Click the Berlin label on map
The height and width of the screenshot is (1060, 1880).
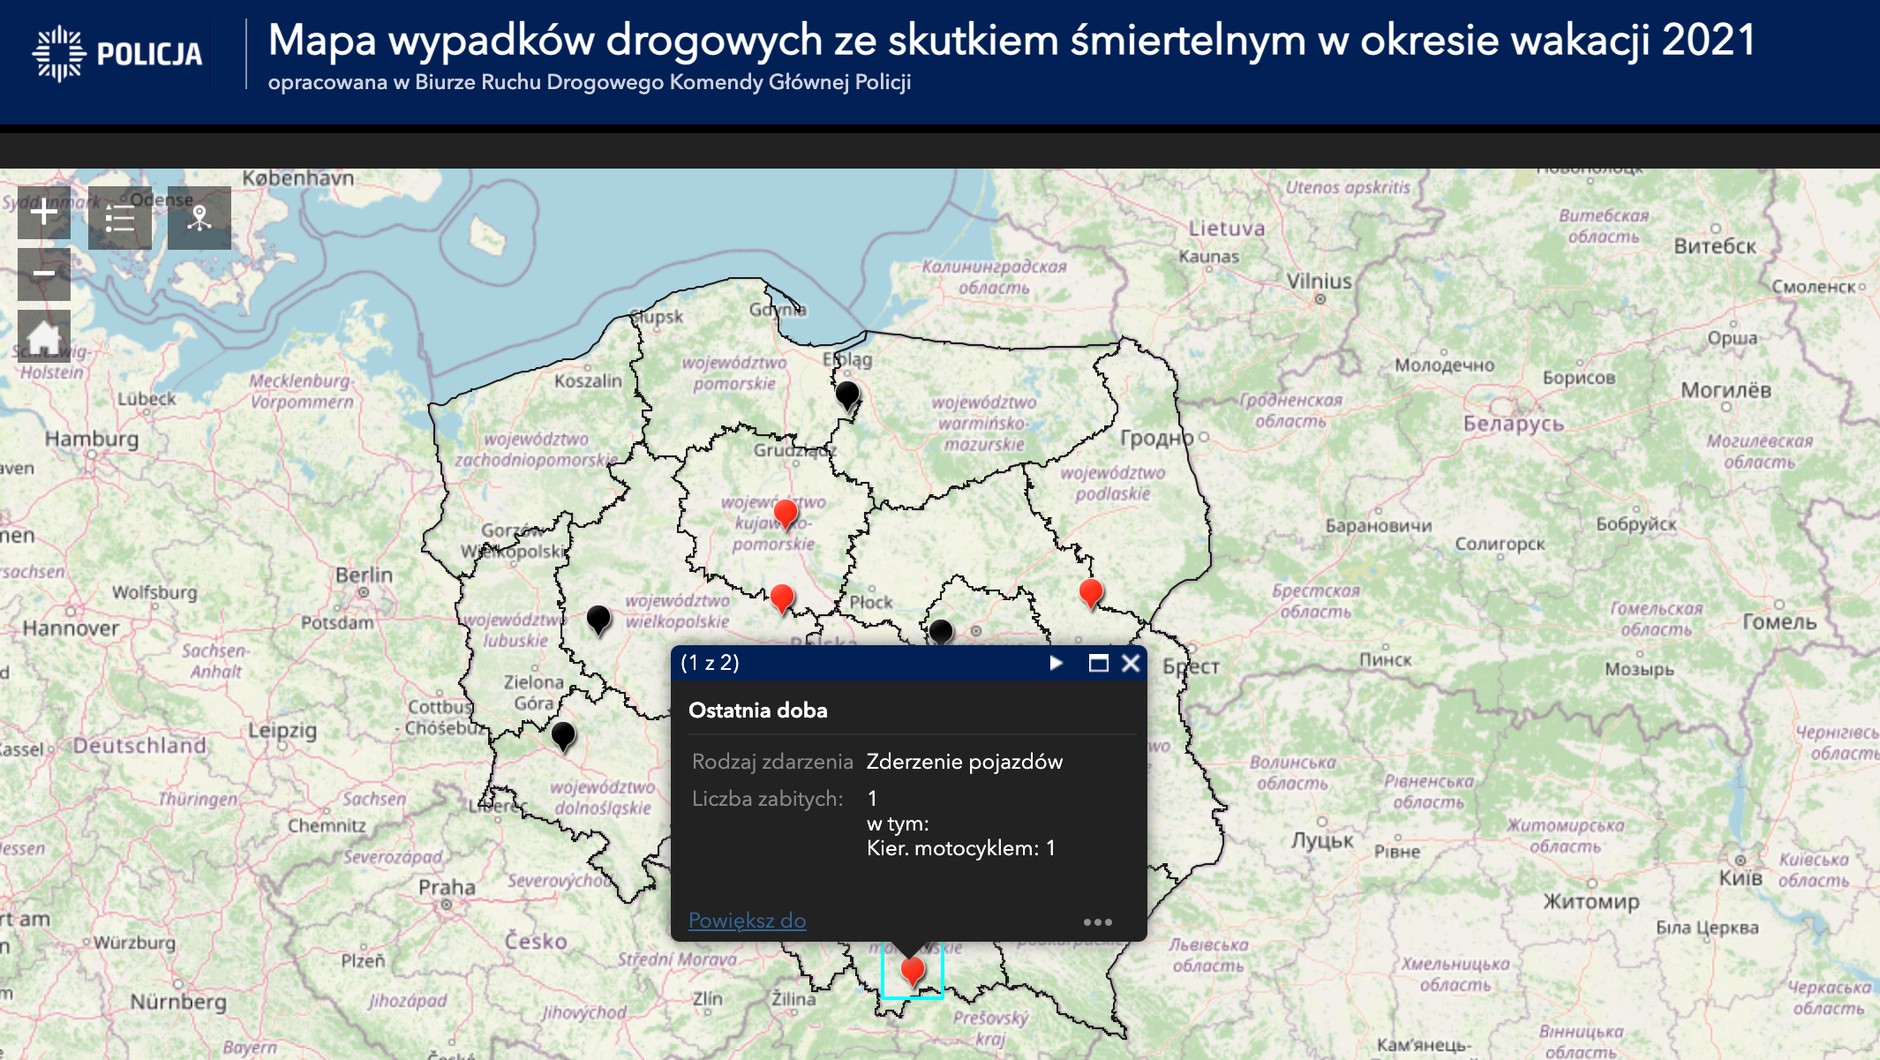tap(364, 575)
